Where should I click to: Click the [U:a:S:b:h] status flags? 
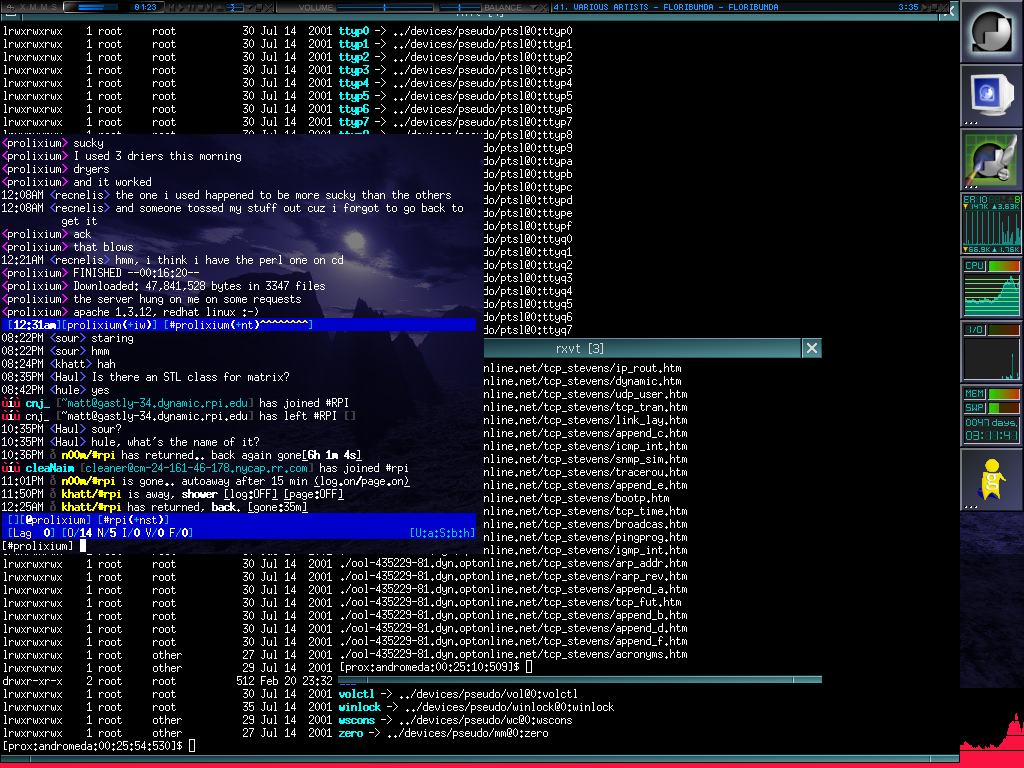pos(442,533)
